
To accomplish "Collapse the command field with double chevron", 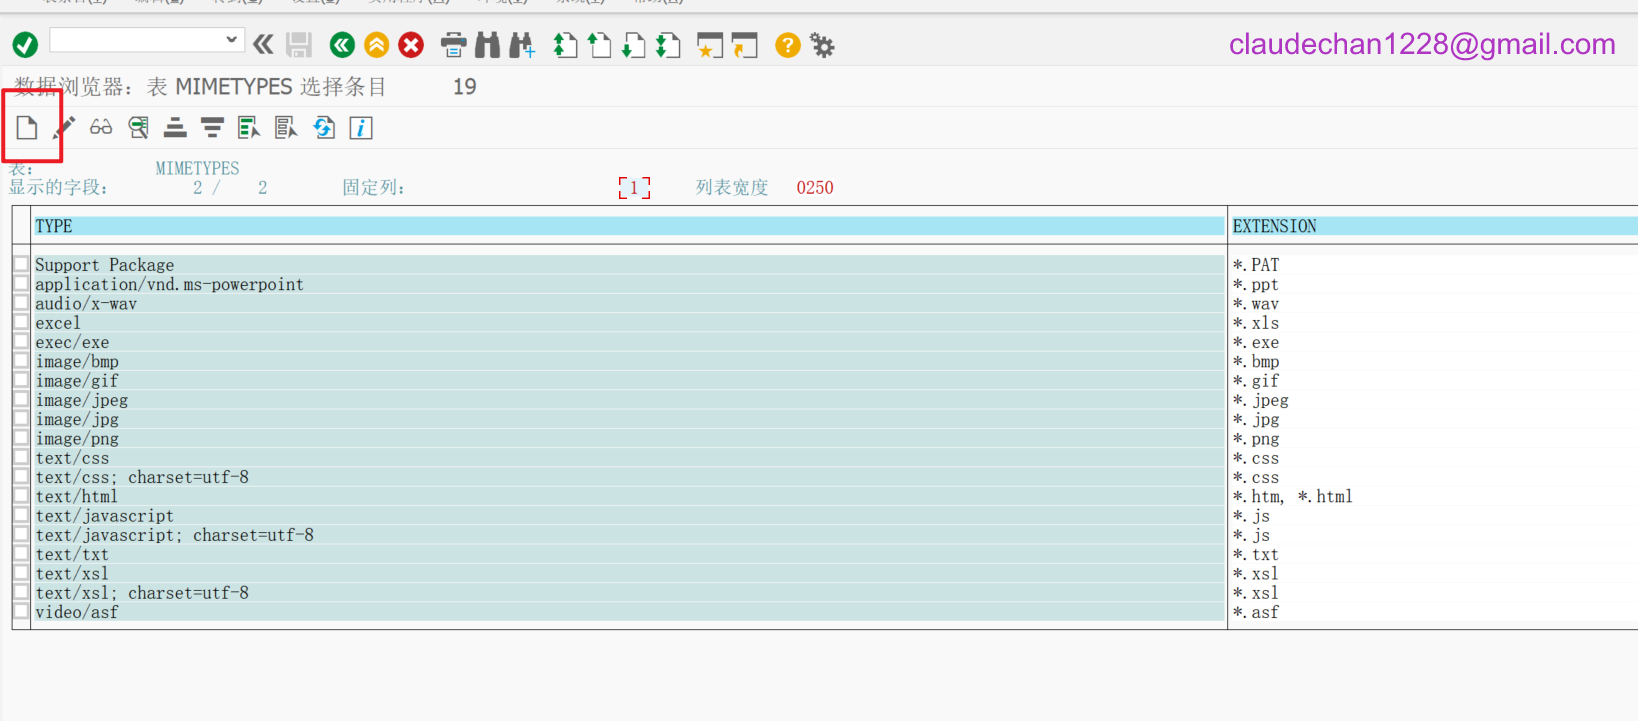I will [263, 44].
